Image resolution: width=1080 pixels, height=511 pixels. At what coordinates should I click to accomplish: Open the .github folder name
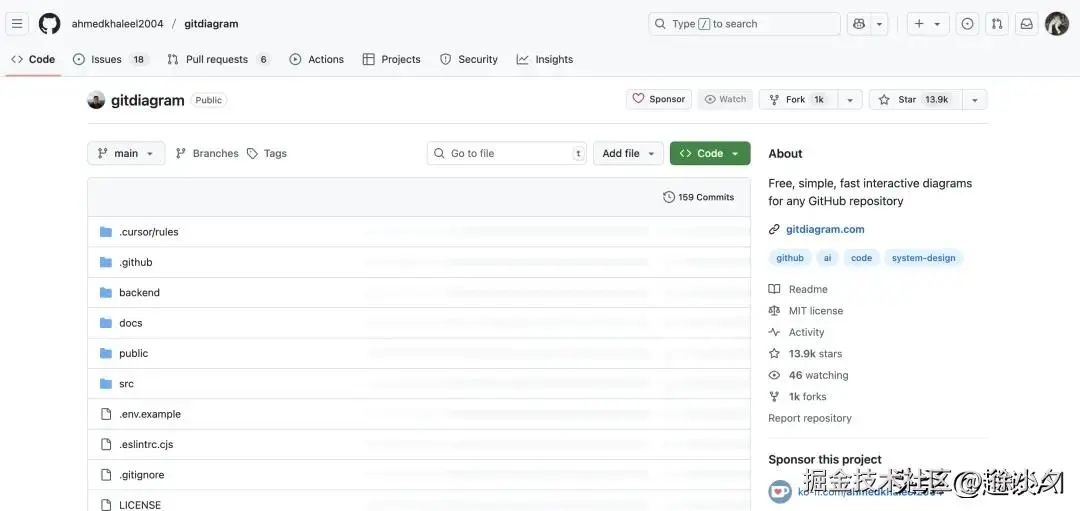(x=136, y=262)
